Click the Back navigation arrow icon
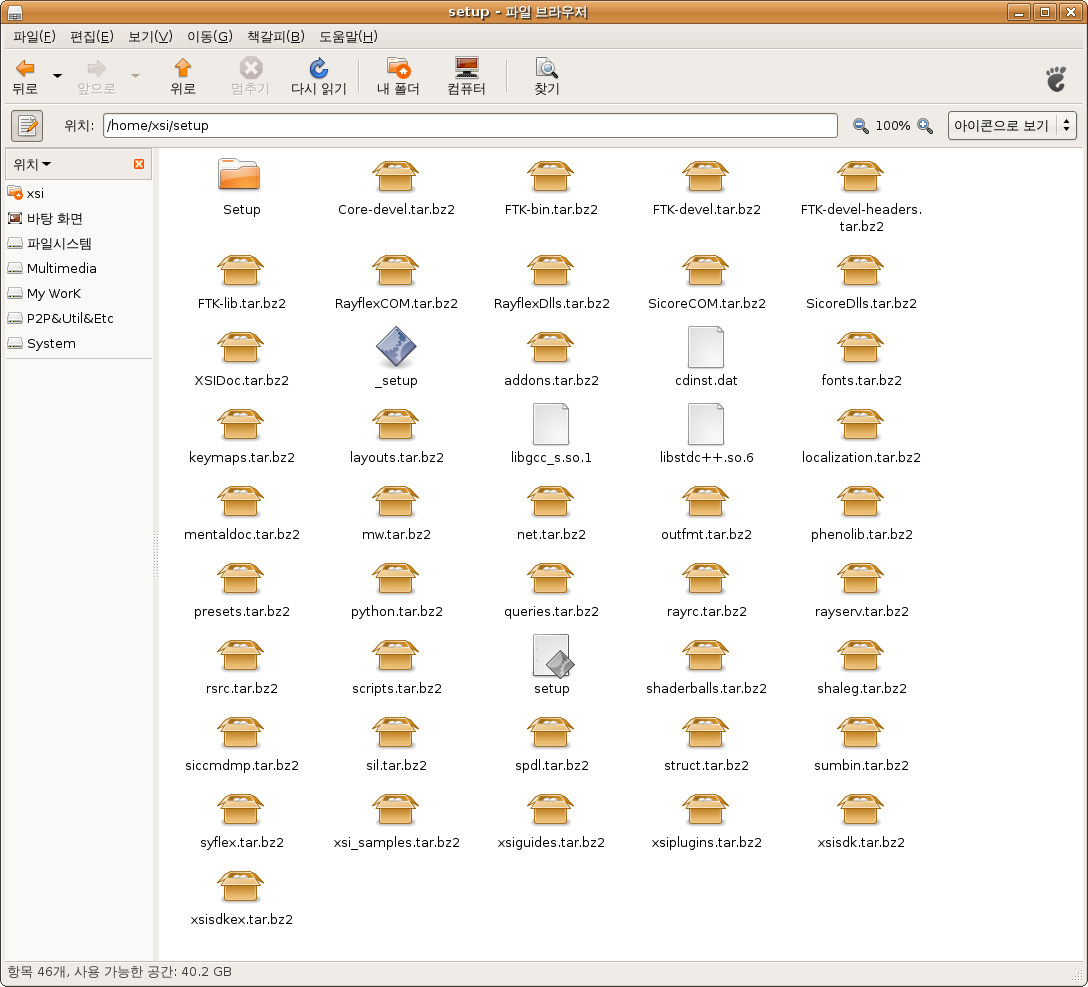This screenshot has height=987, width=1088. (25, 69)
